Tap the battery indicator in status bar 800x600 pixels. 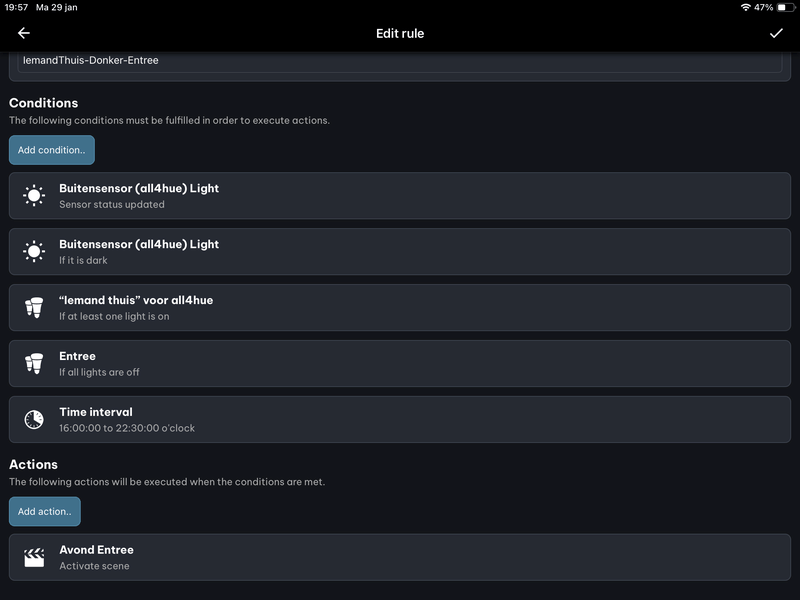coord(782,7)
